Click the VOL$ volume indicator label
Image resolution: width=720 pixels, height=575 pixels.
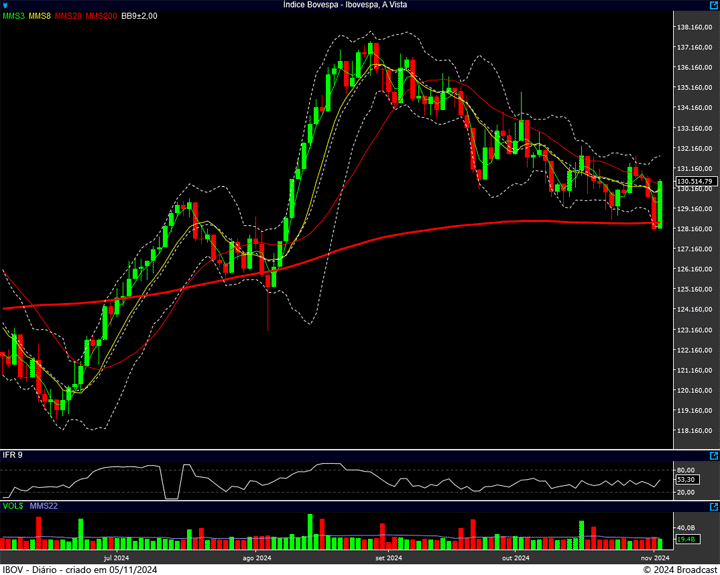[14, 506]
